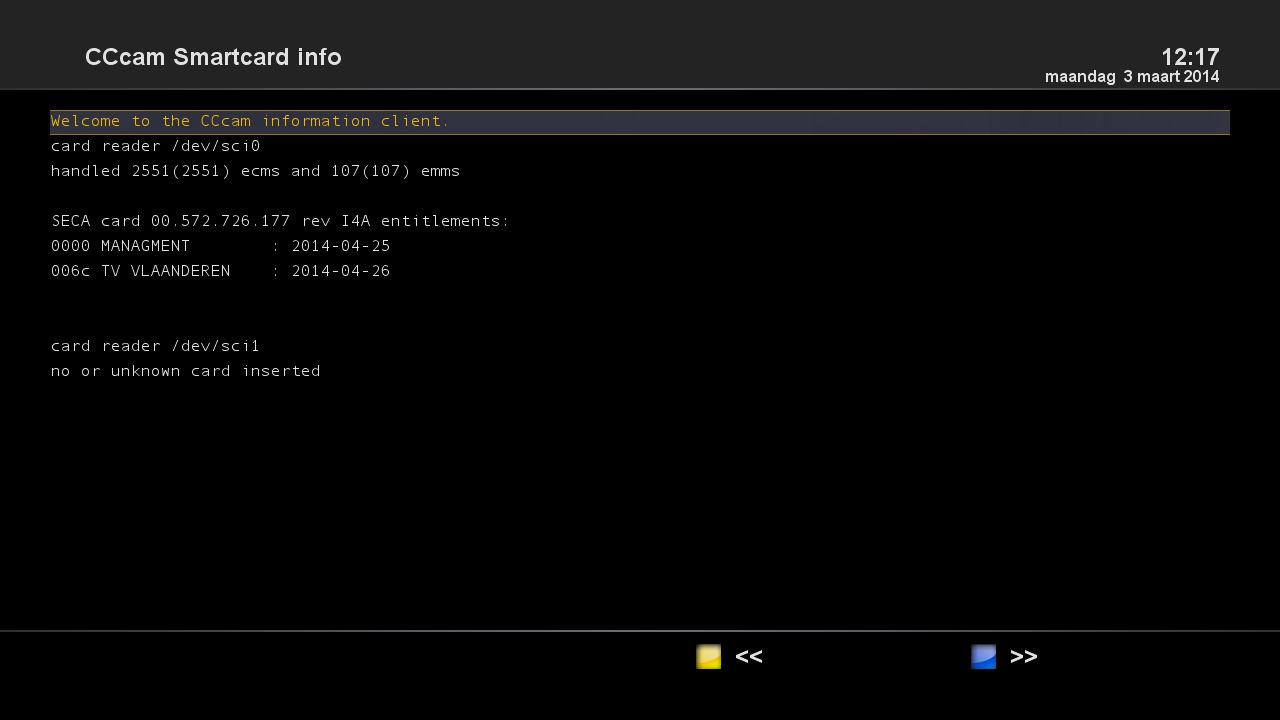This screenshot has width=1280, height=720.
Task: Click the handled ecms and emms line
Action: coord(255,171)
